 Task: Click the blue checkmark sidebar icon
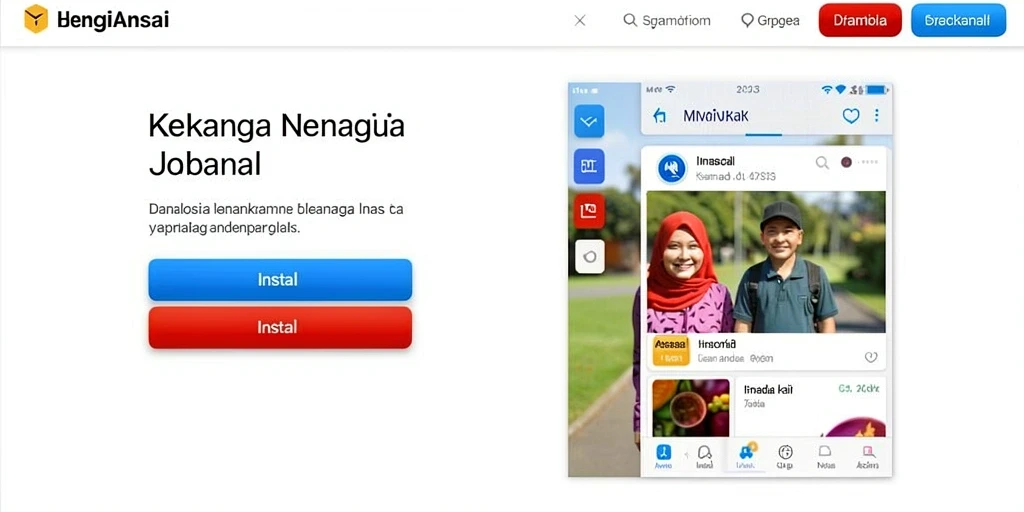(589, 121)
